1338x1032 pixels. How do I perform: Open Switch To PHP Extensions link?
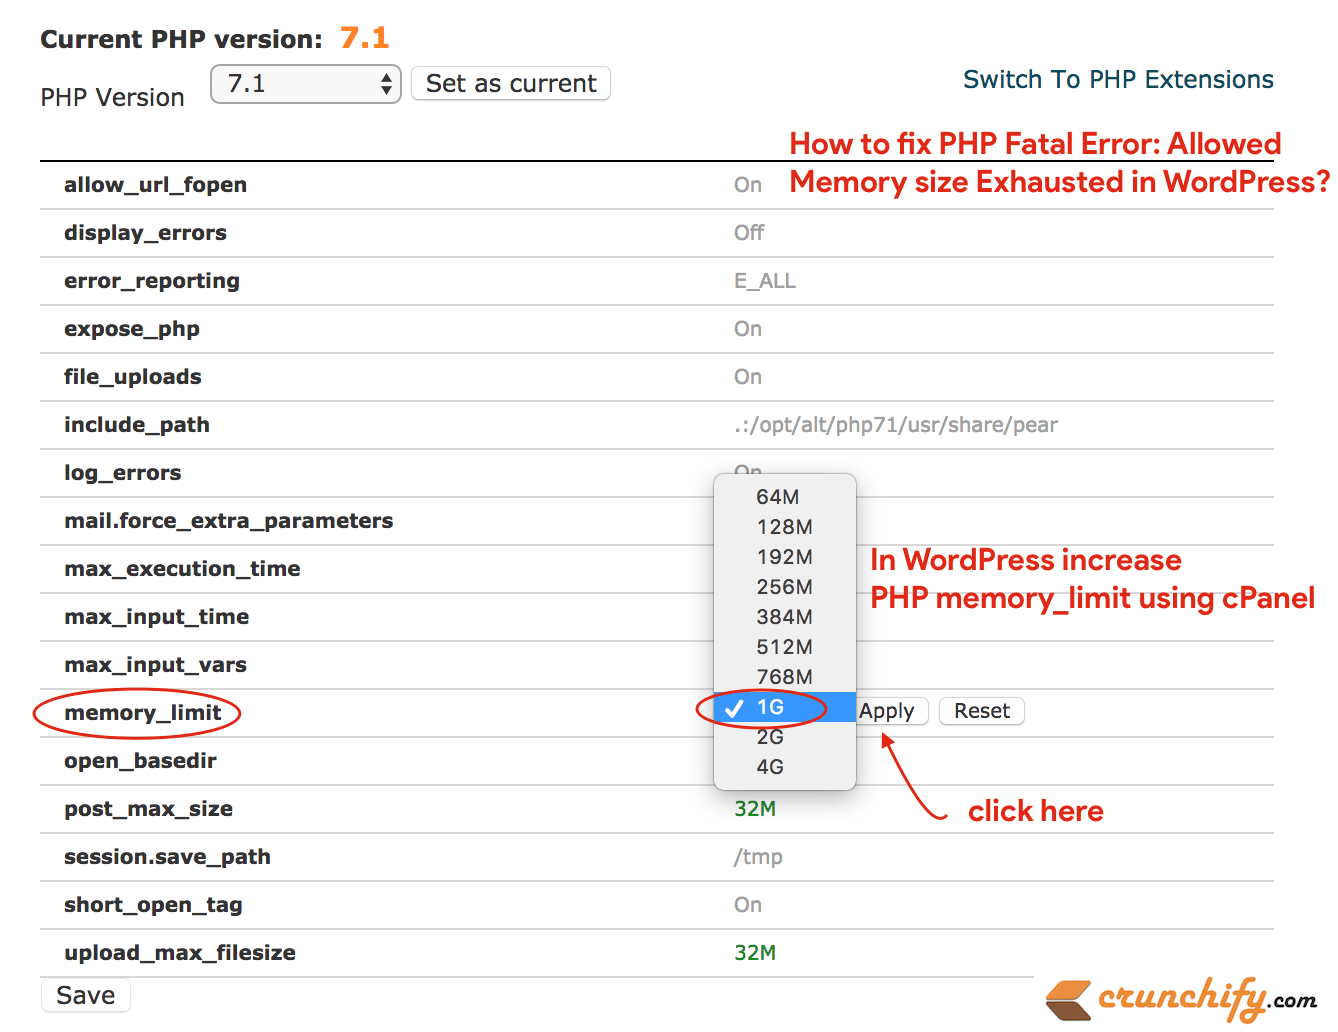click(1118, 80)
